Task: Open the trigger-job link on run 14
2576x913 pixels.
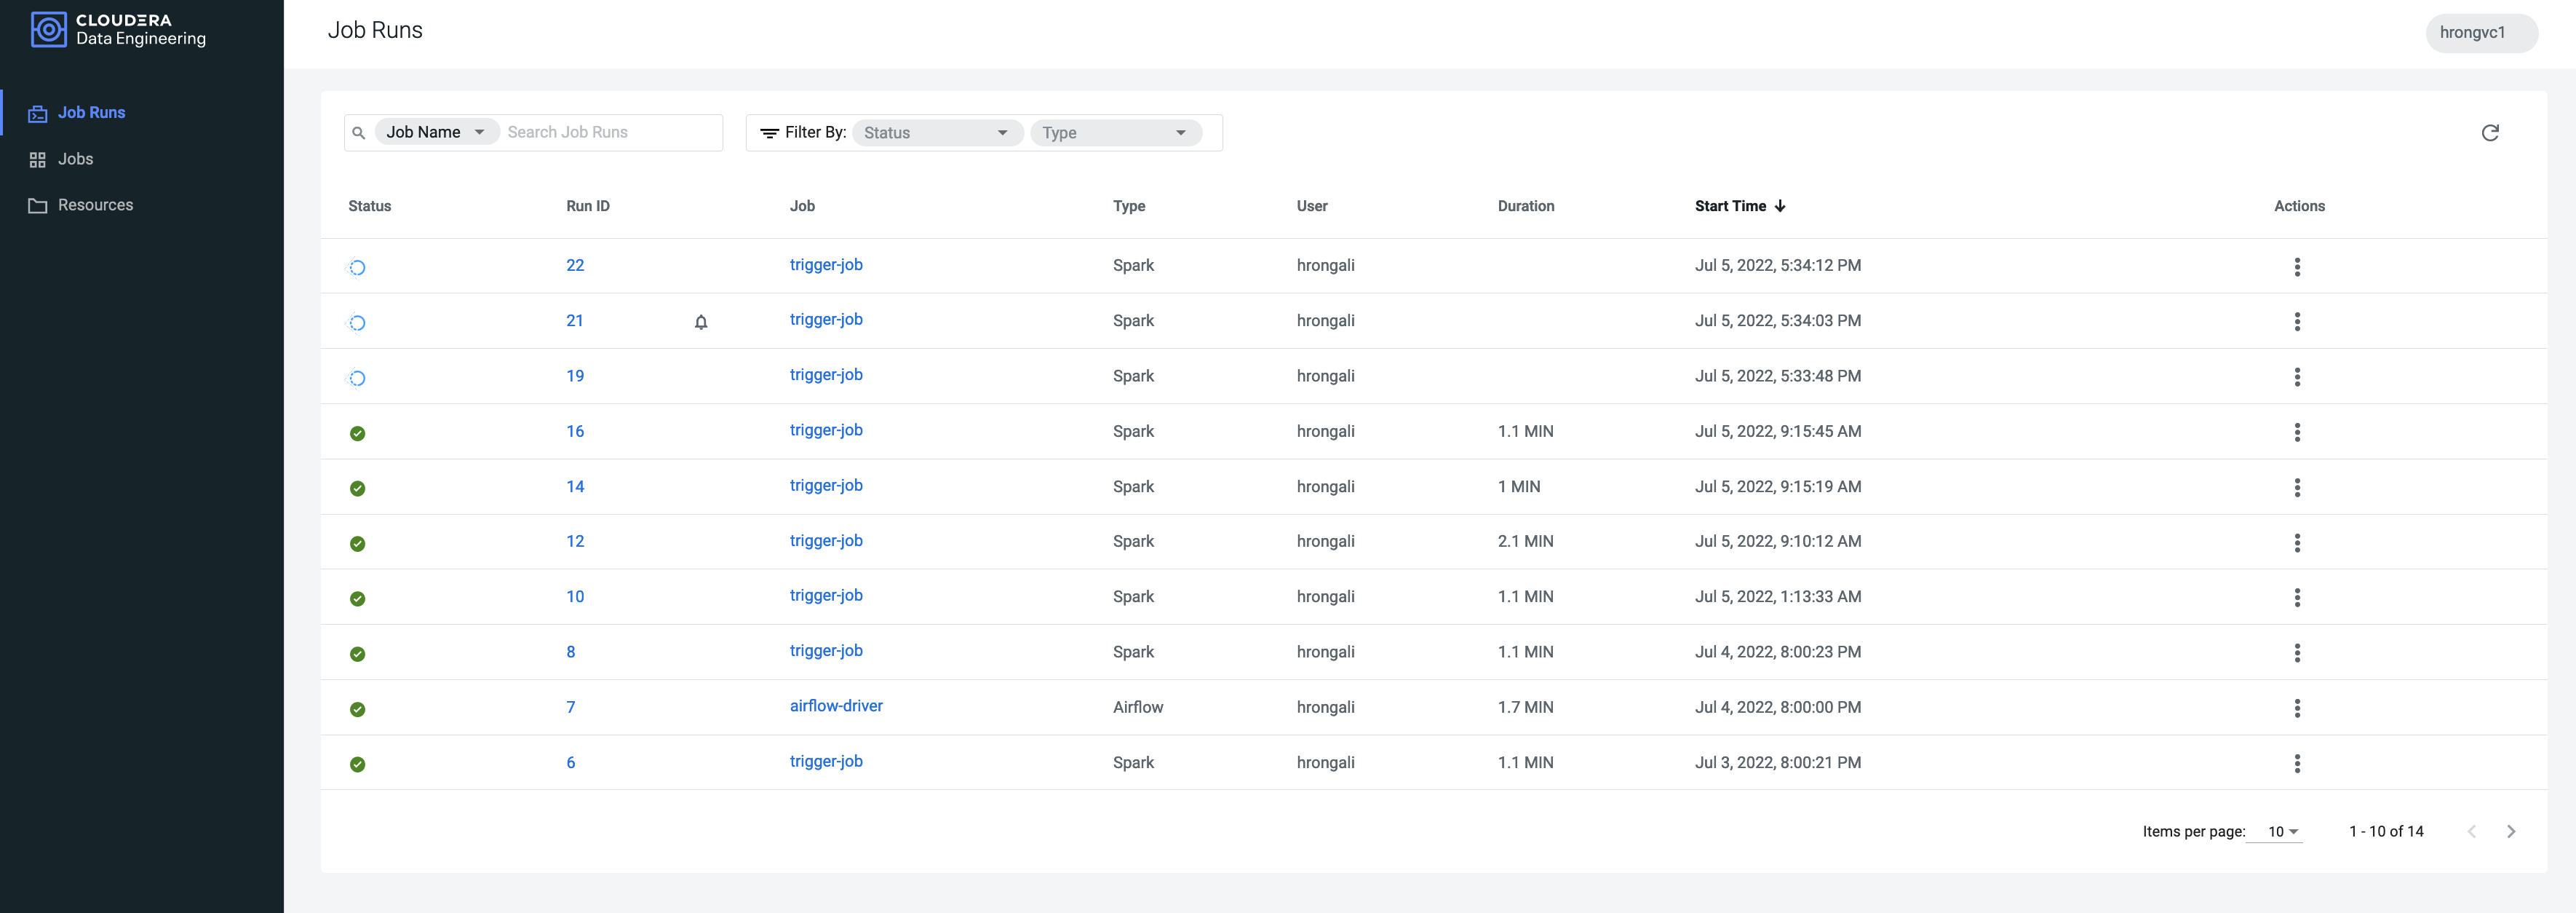Action: (x=825, y=486)
